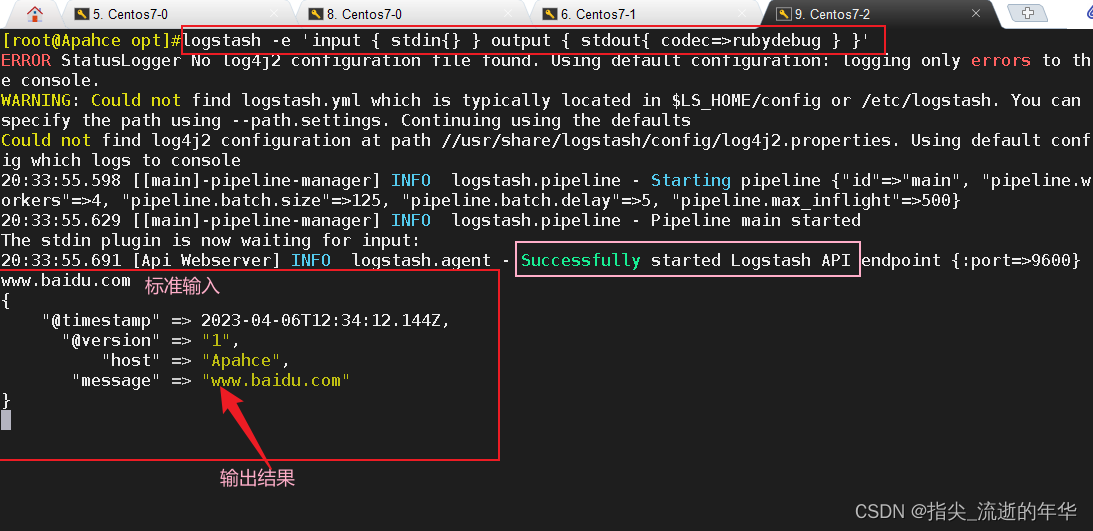This screenshot has width=1093, height=531.
Task: Close the 8. Centos7-0 tab
Action: 508,14
